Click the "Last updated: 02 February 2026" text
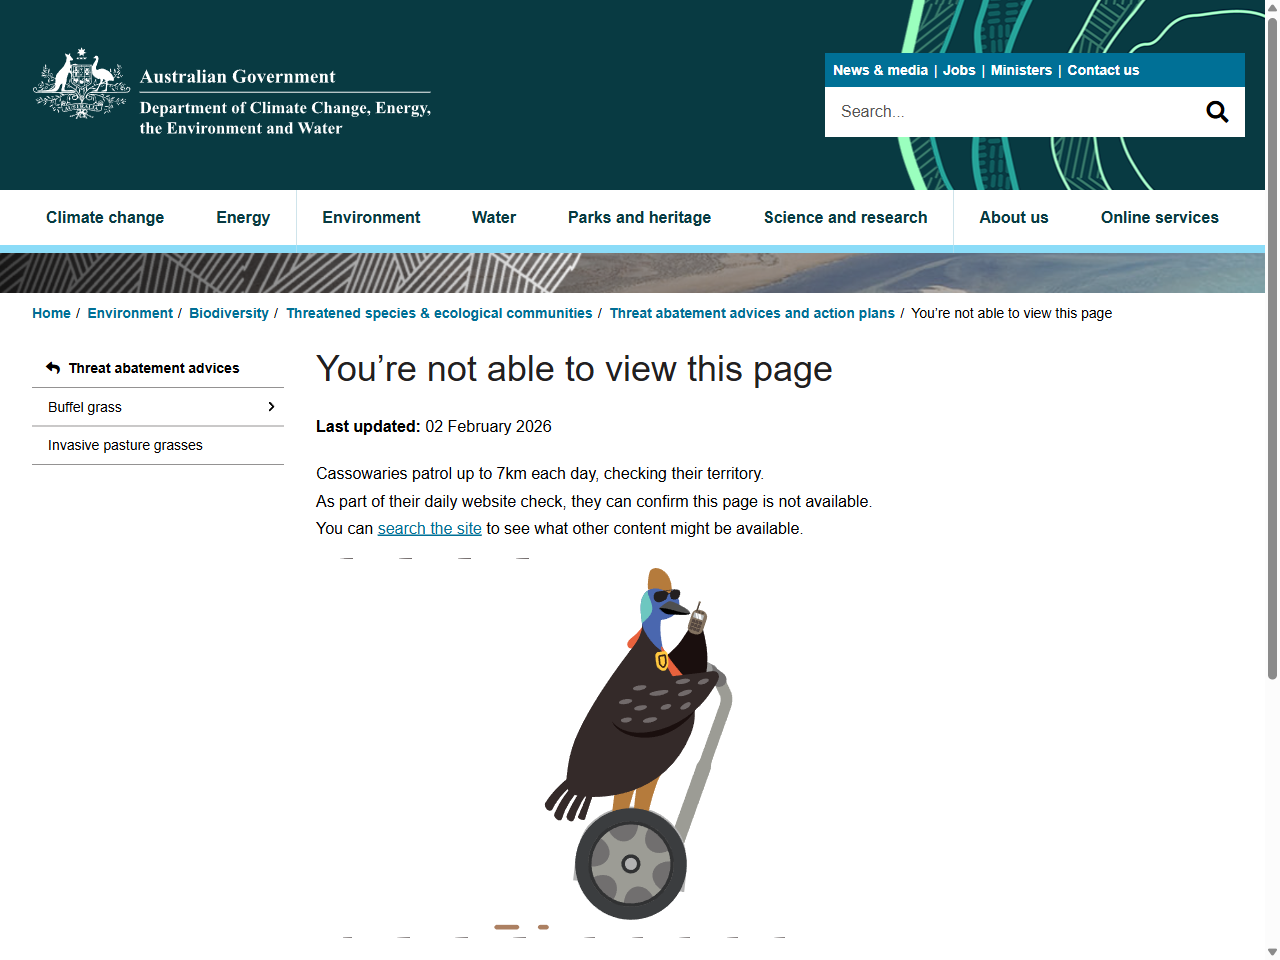Viewport: 1280px width, 960px height. point(434,426)
